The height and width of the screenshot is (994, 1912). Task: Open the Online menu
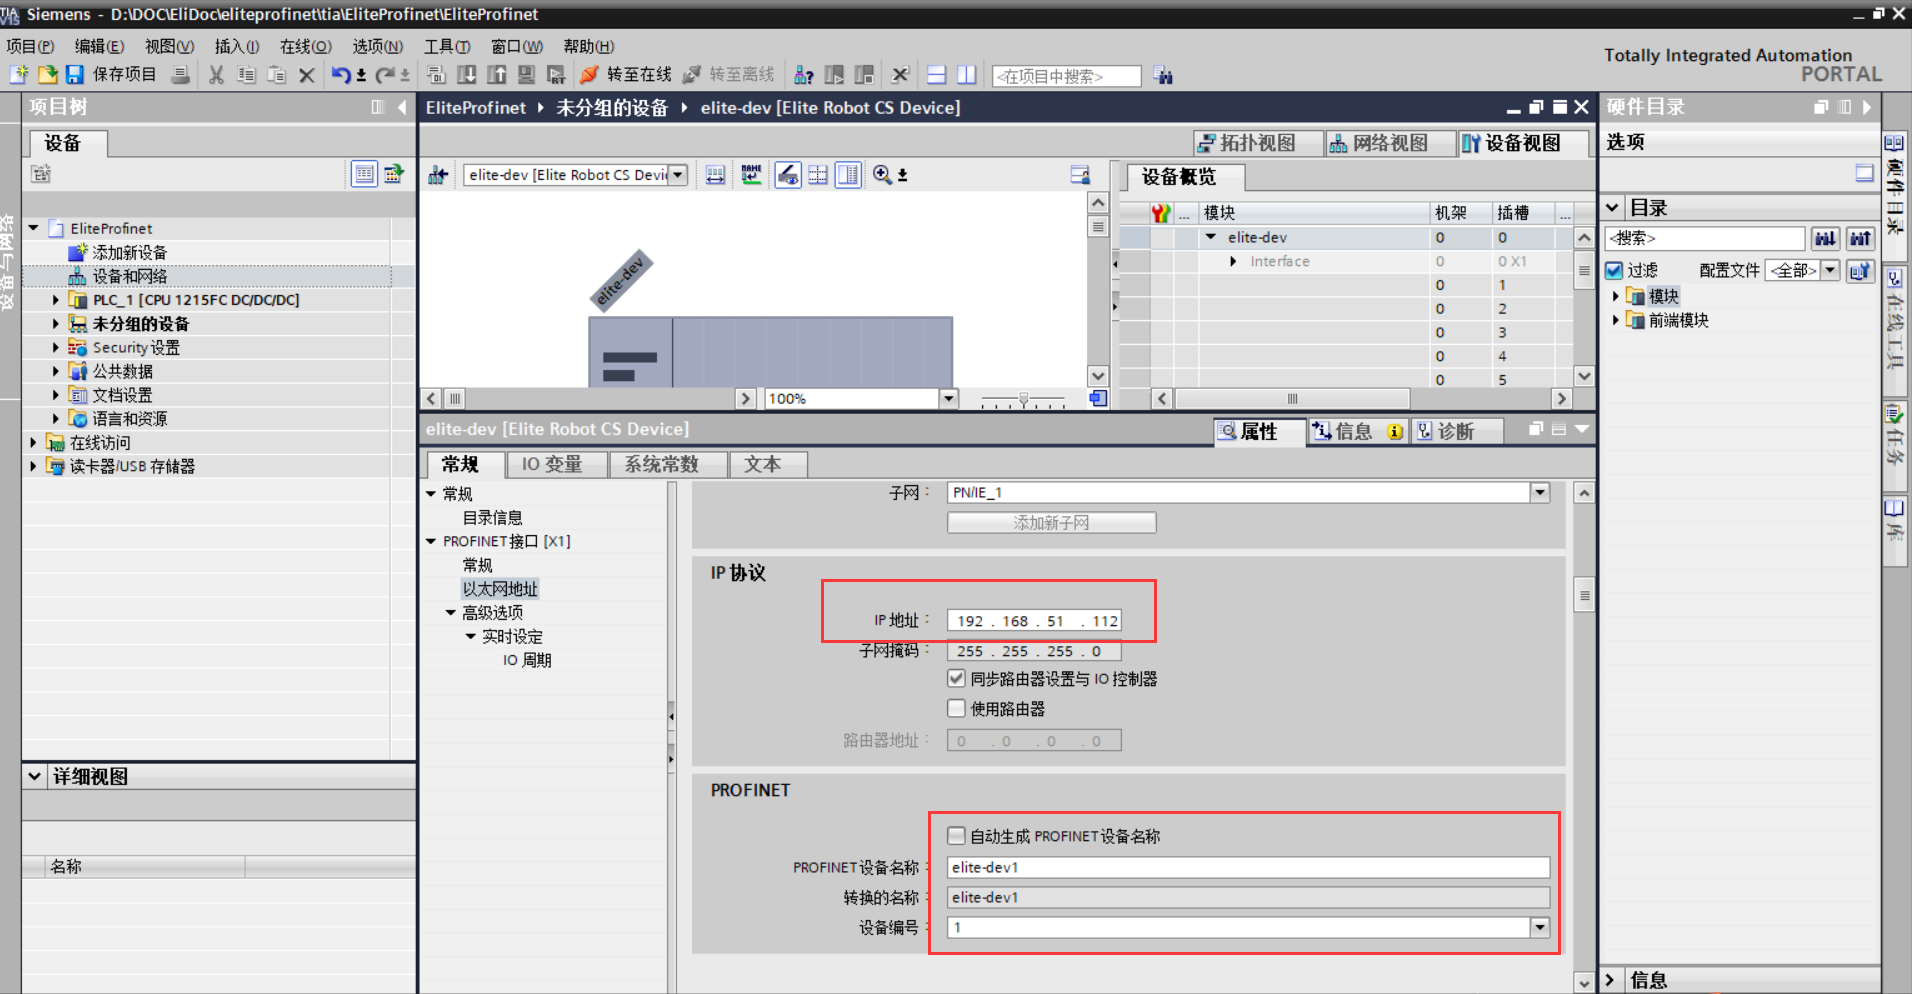tap(305, 46)
